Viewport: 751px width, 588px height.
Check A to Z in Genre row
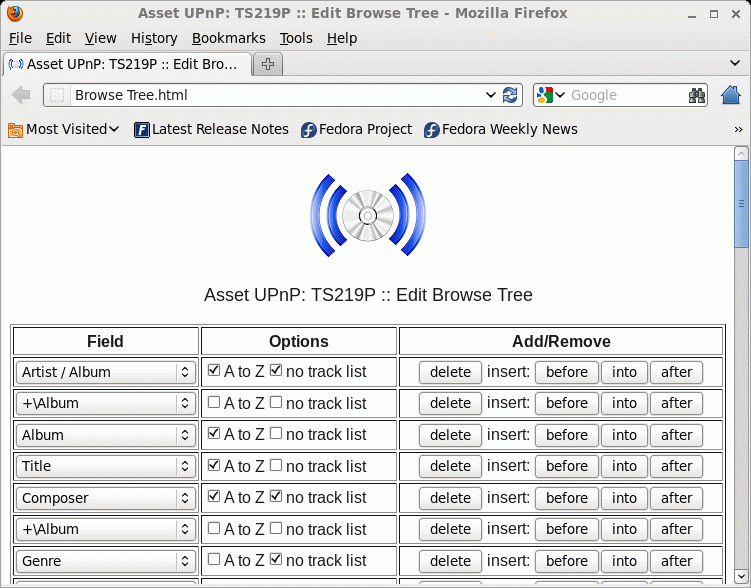214,559
